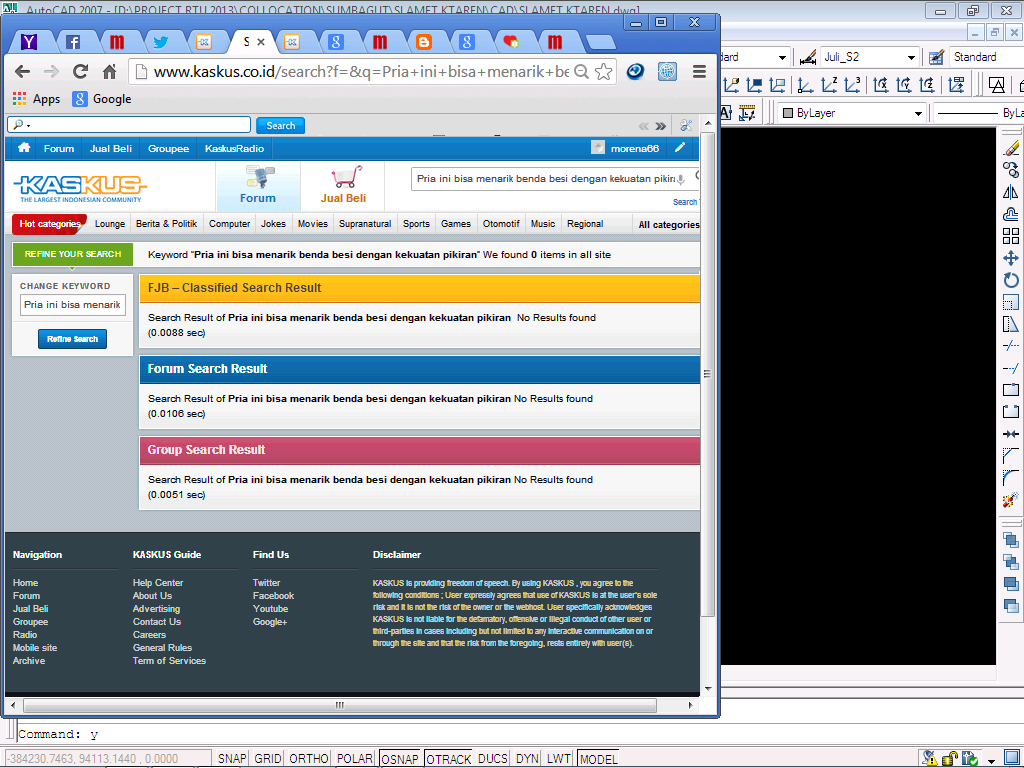The image size is (1024, 768).
Task: Select the Array tool in AutoCAD
Action: point(1011,236)
